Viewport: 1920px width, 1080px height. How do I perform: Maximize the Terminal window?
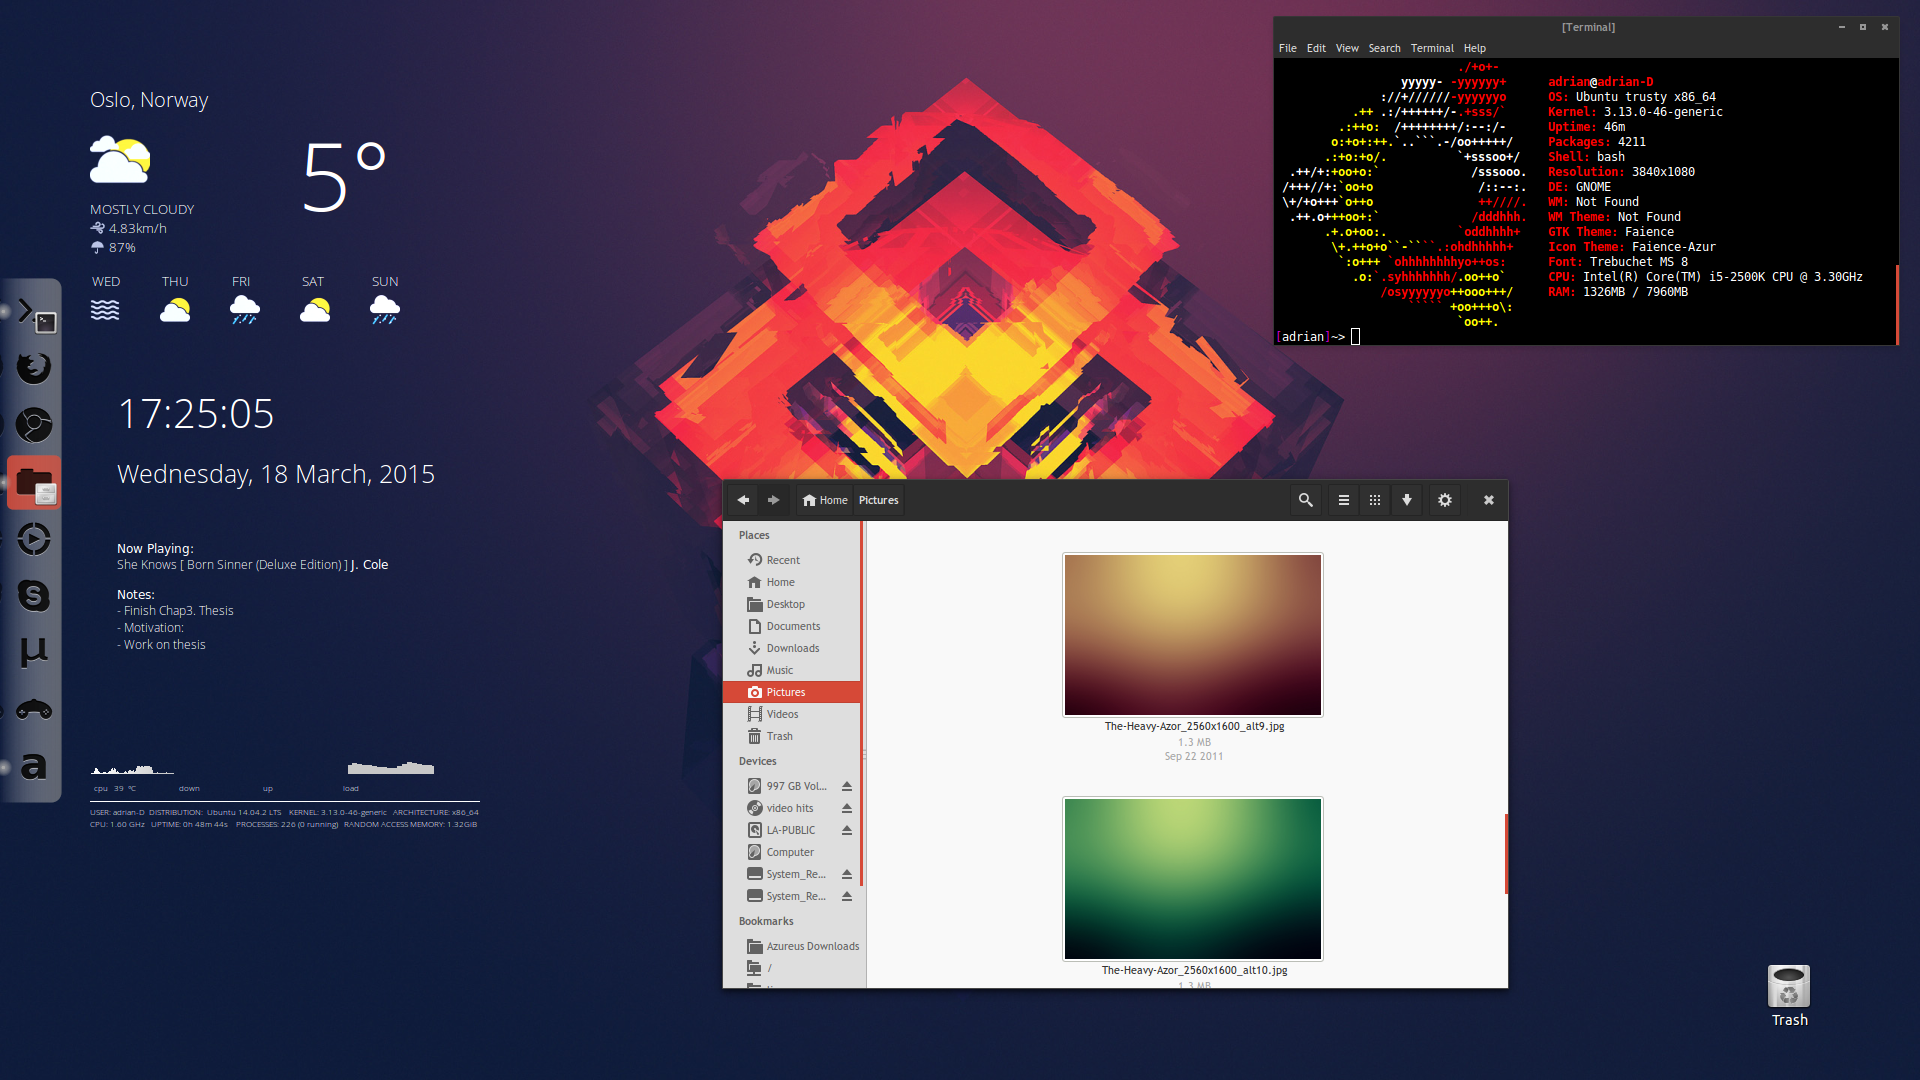[1863, 27]
